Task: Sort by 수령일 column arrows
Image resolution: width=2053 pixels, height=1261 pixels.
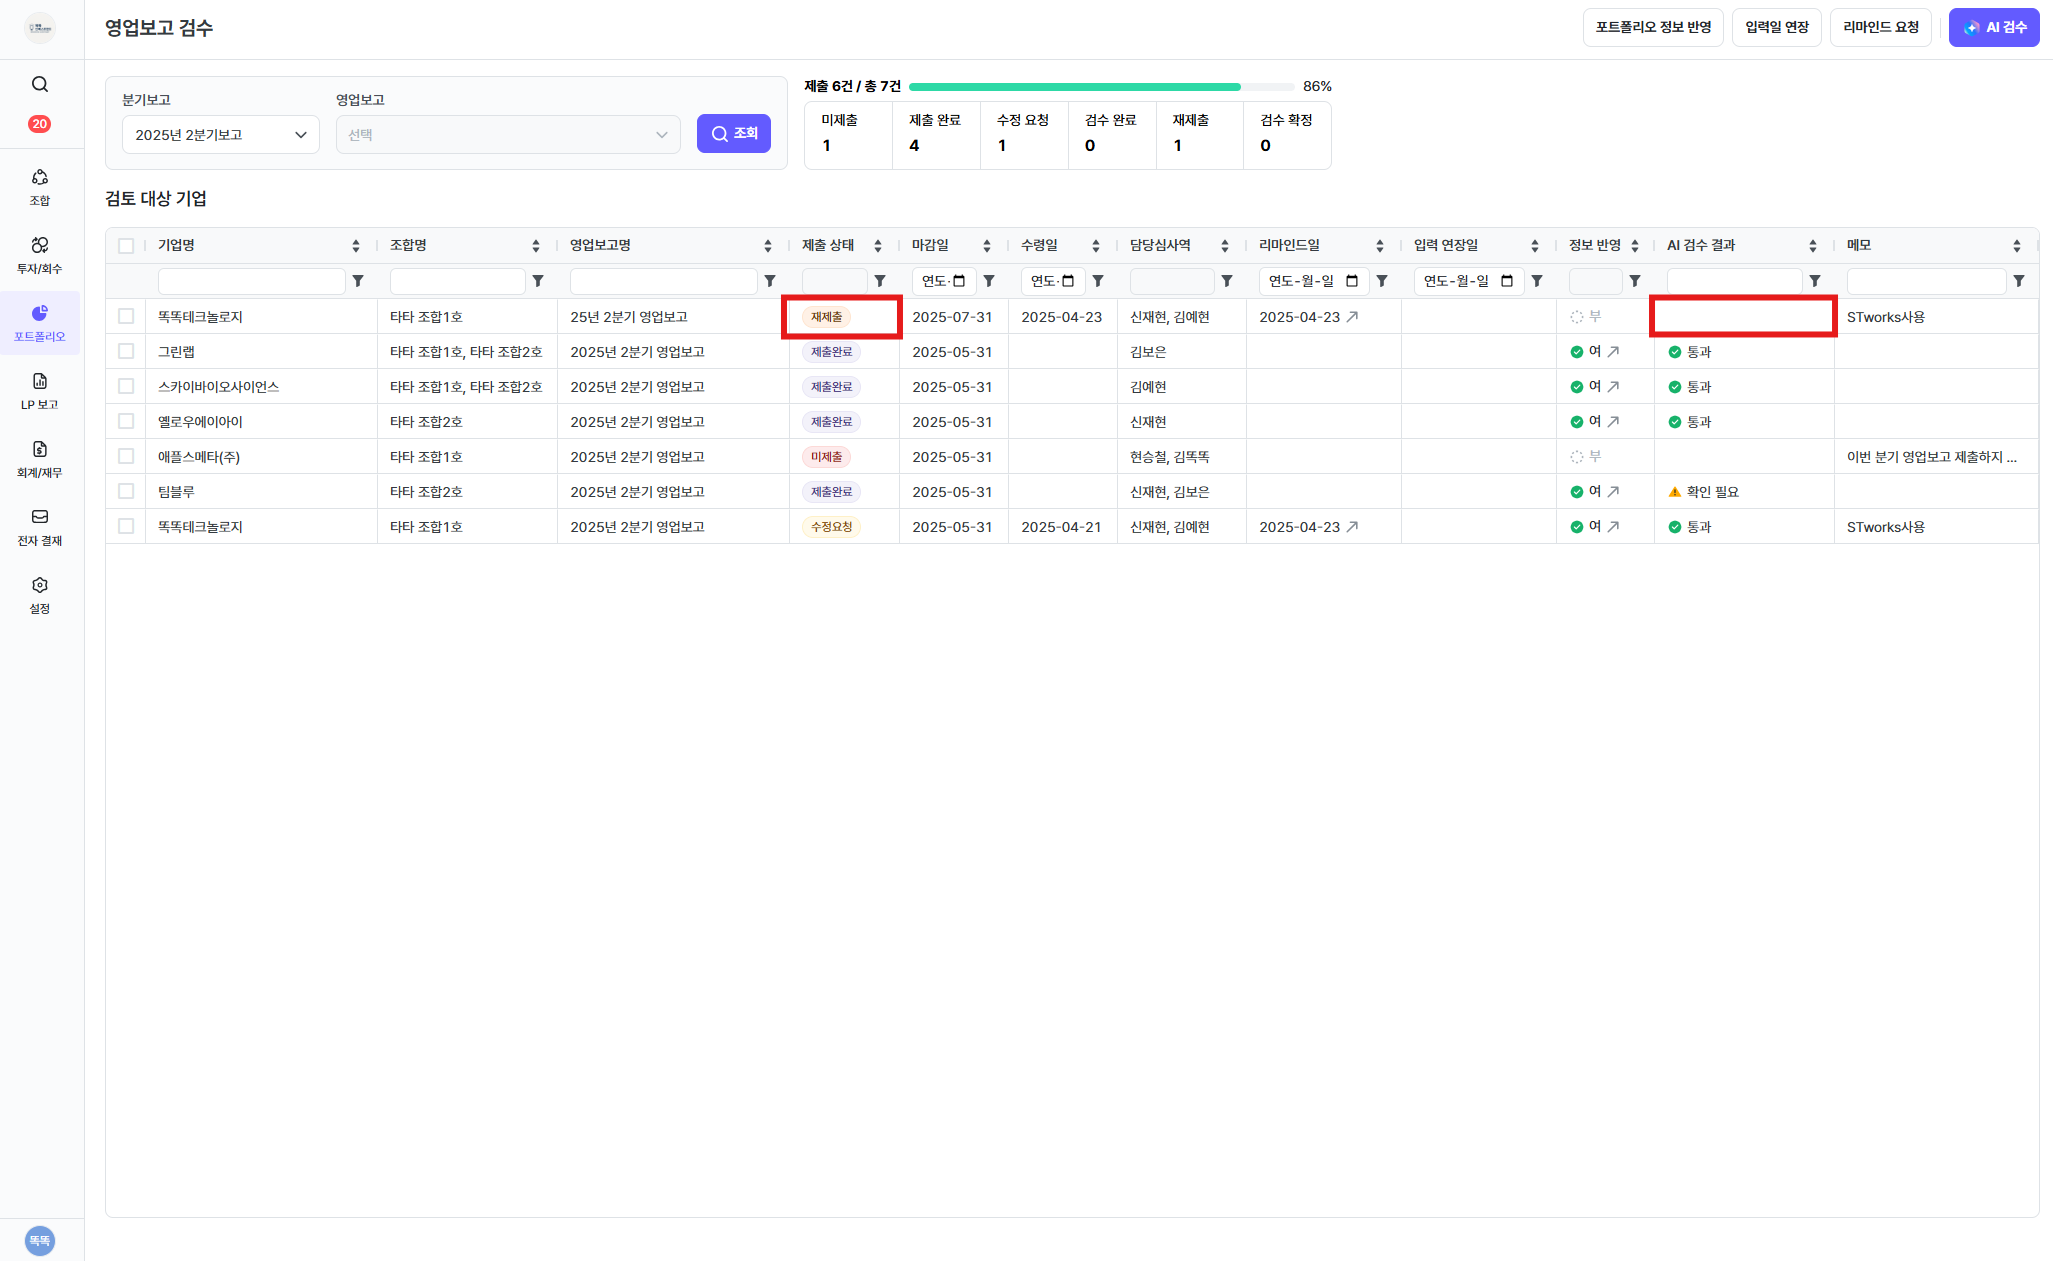Action: 1096,246
